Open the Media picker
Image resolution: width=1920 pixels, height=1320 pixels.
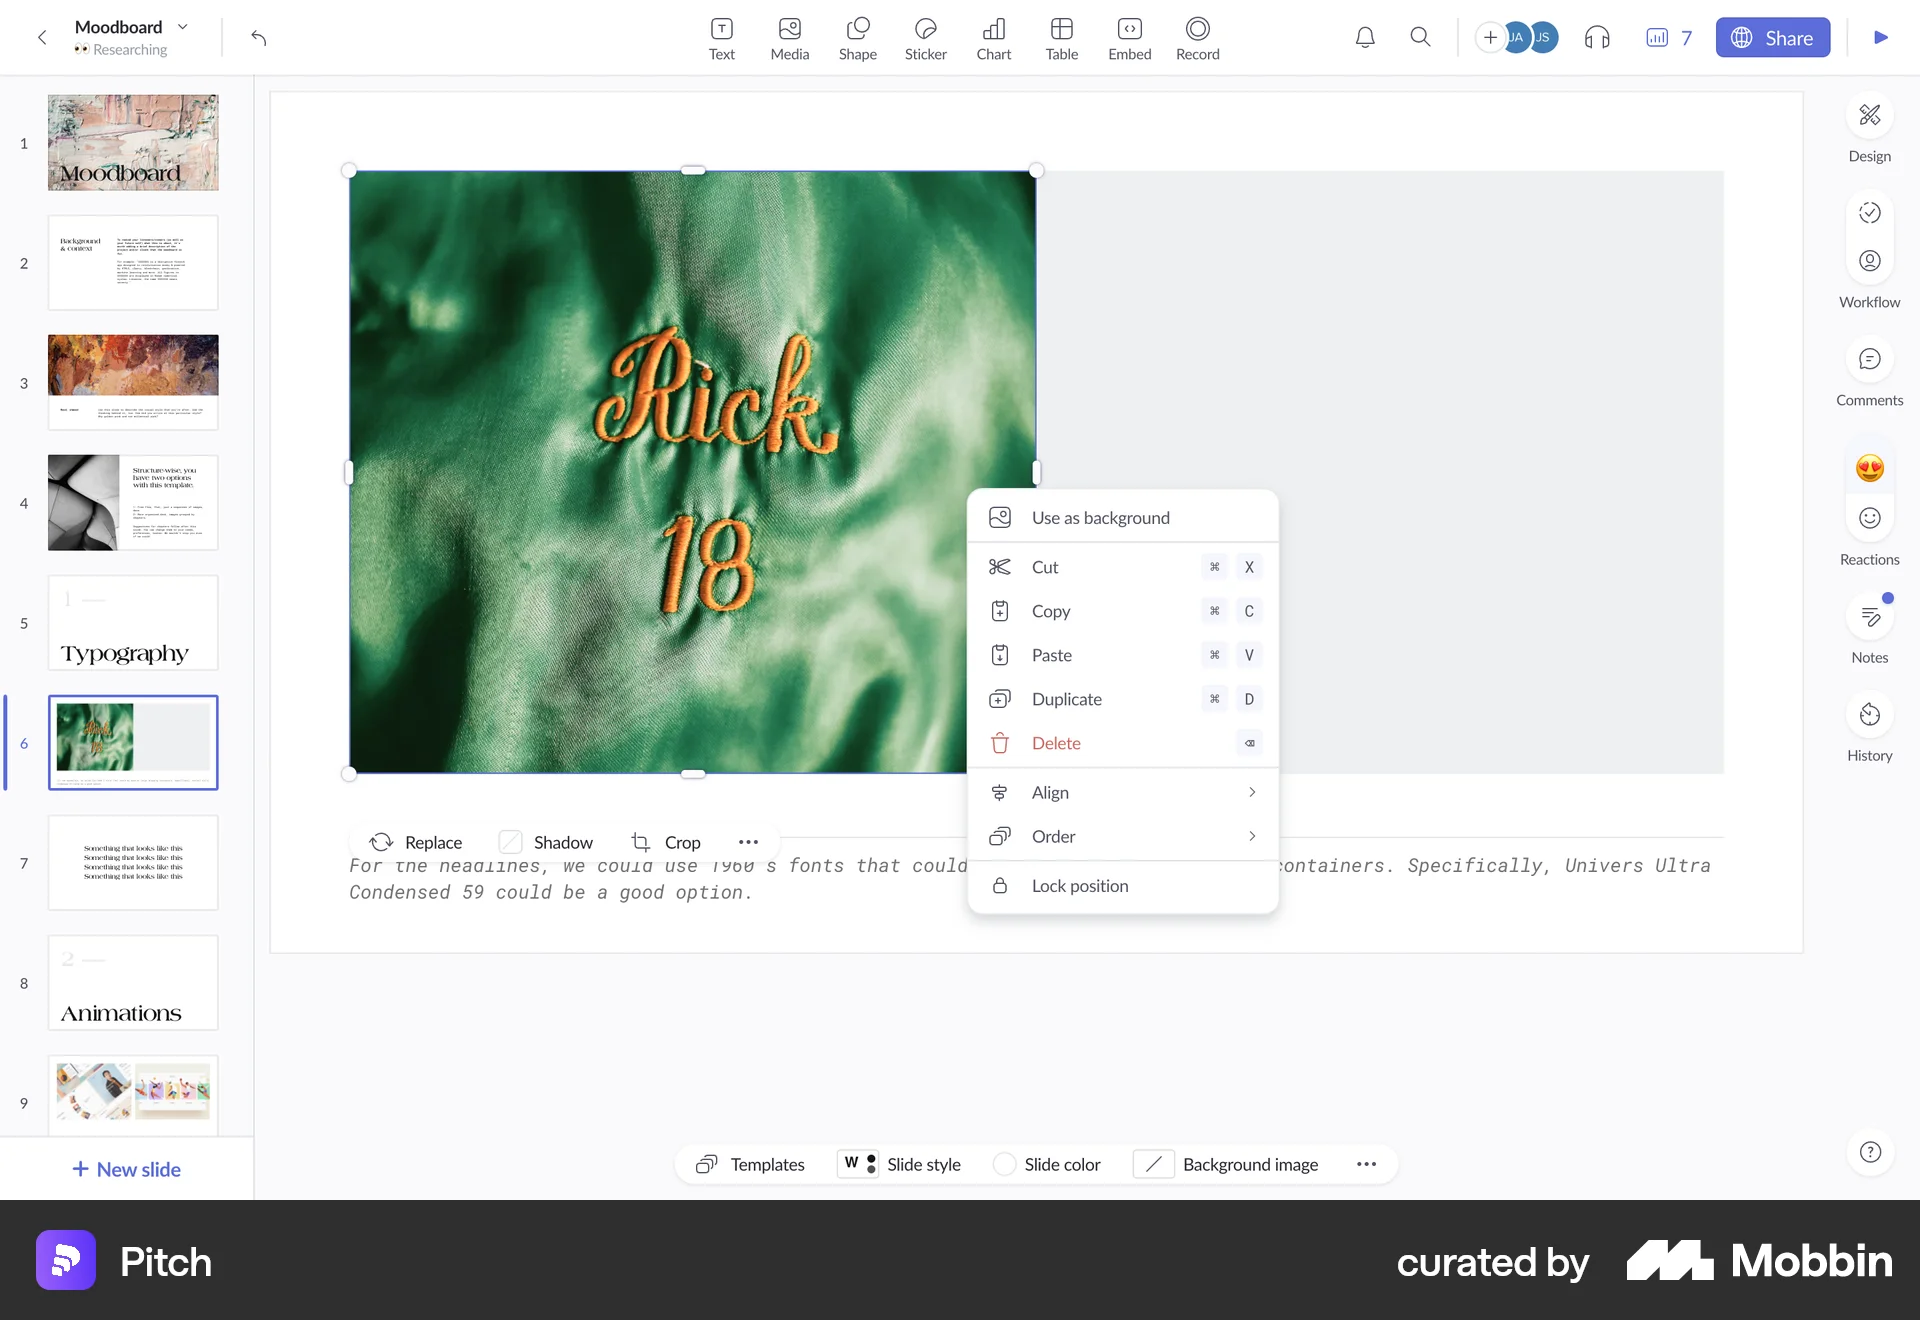tap(789, 37)
